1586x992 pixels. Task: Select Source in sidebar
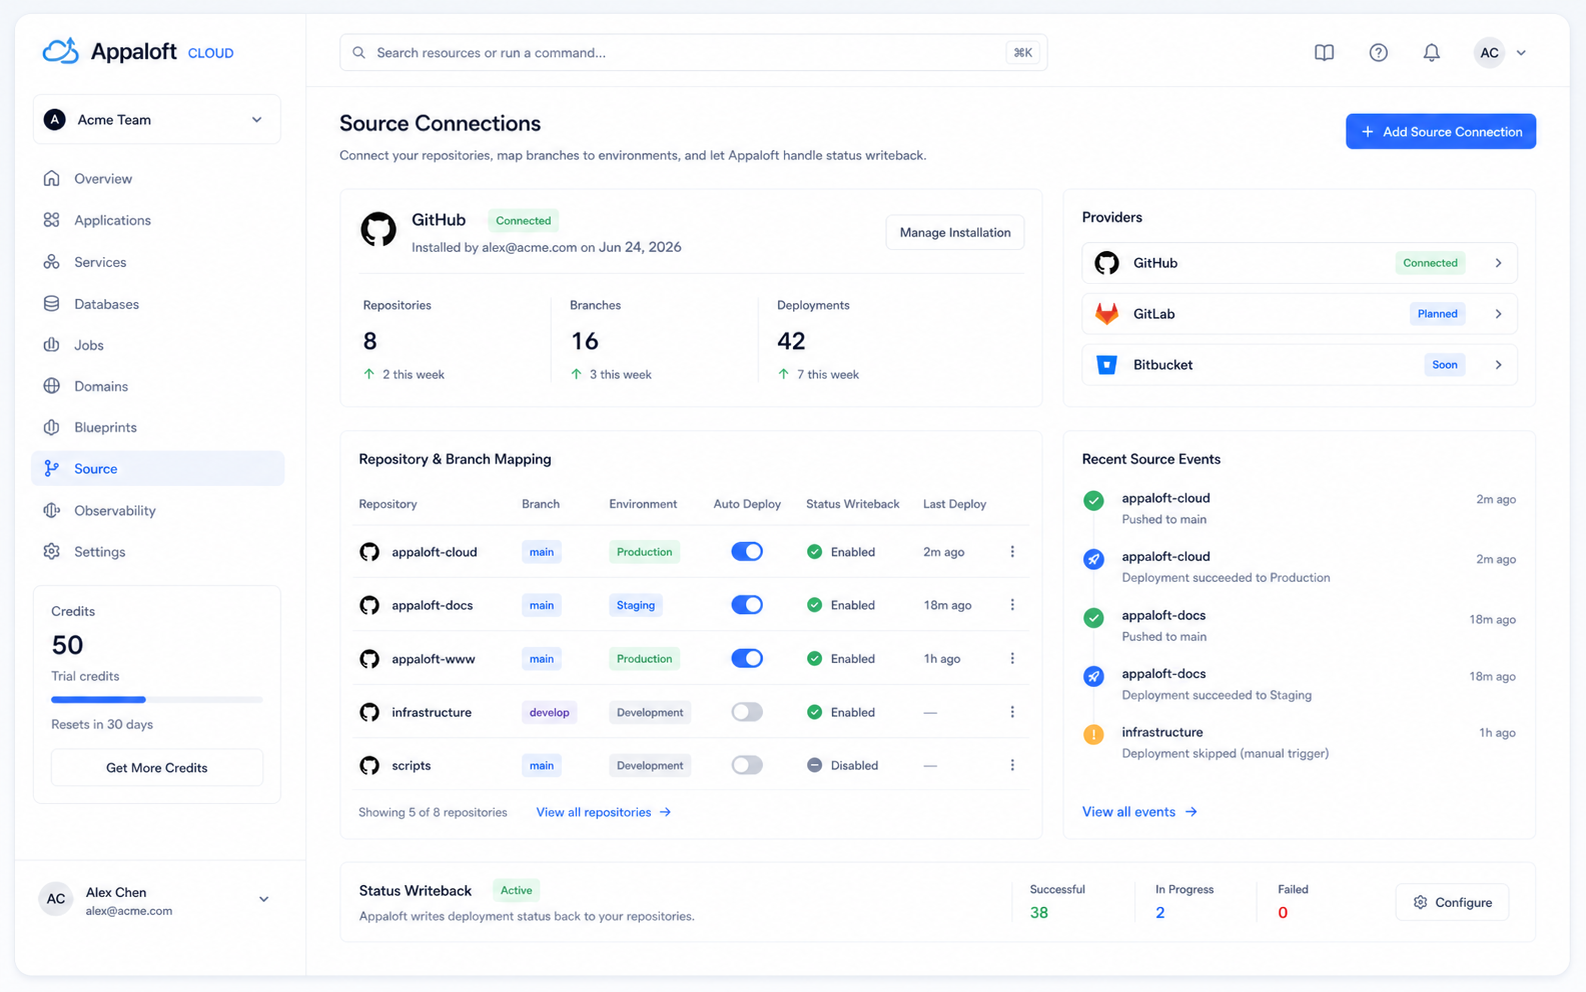(x=158, y=469)
